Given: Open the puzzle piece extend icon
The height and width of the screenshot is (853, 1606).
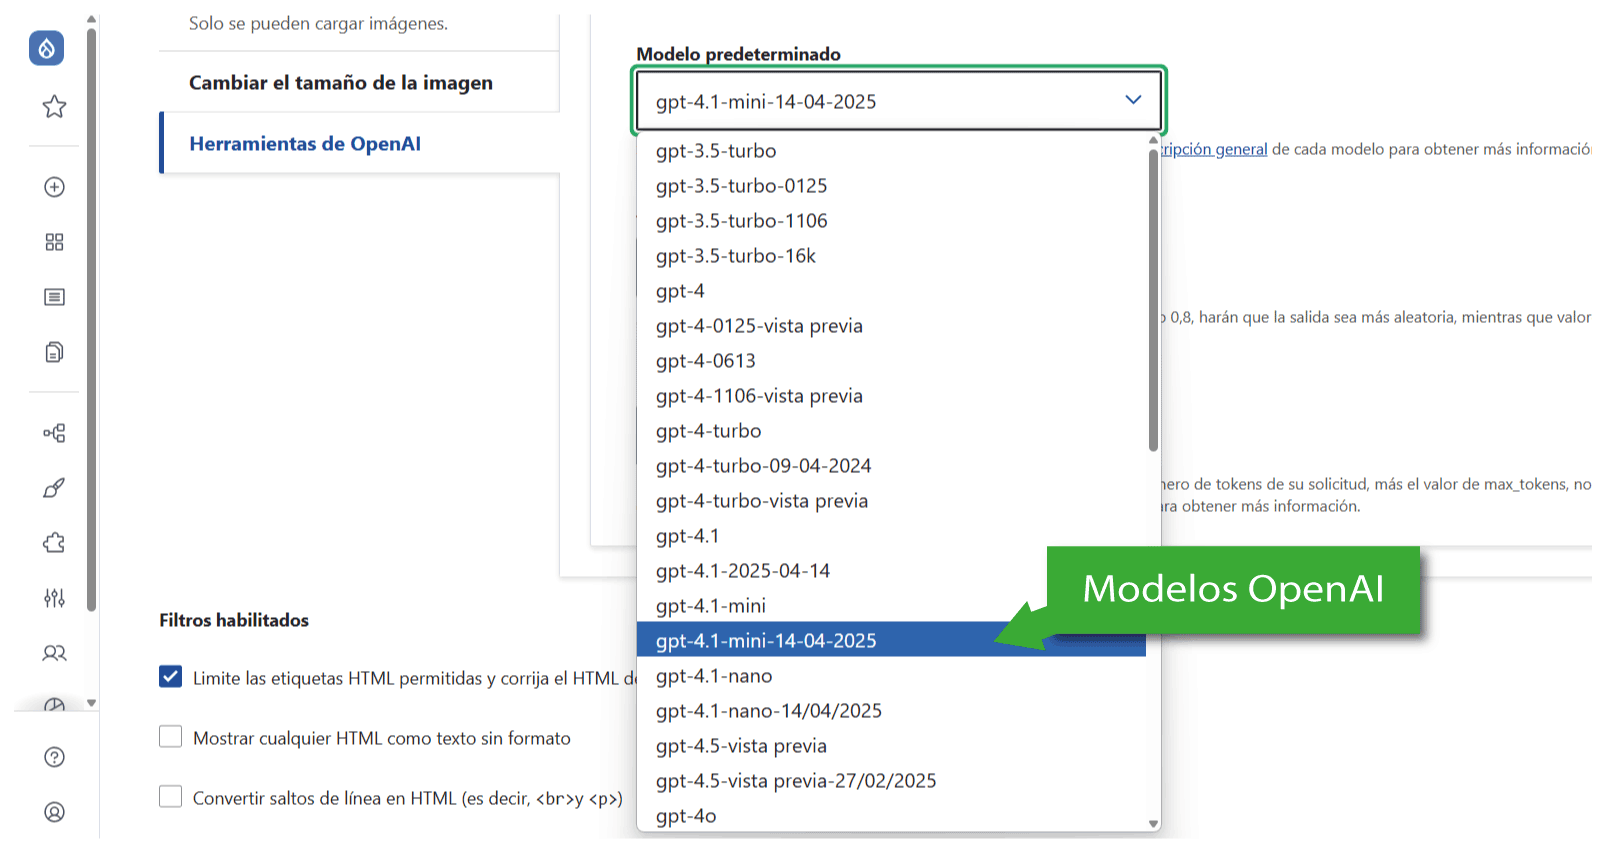Looking at the screenshot, I should coord(54,543).
